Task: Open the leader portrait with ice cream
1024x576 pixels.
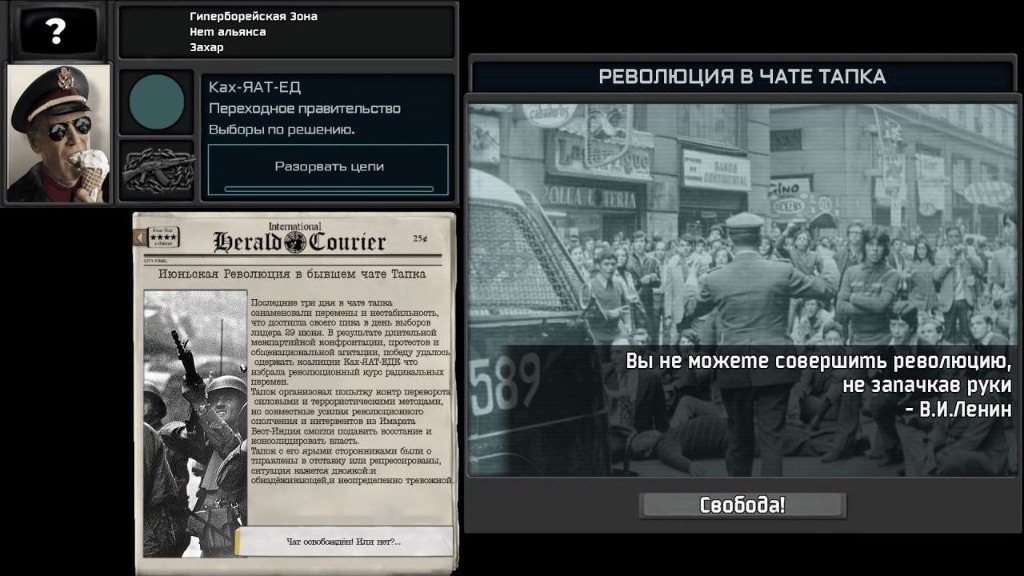Action: point(58,133)
